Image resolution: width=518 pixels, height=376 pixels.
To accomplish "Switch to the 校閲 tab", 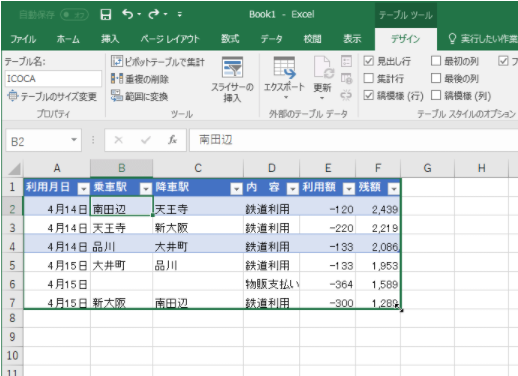I will coord(312,39).
